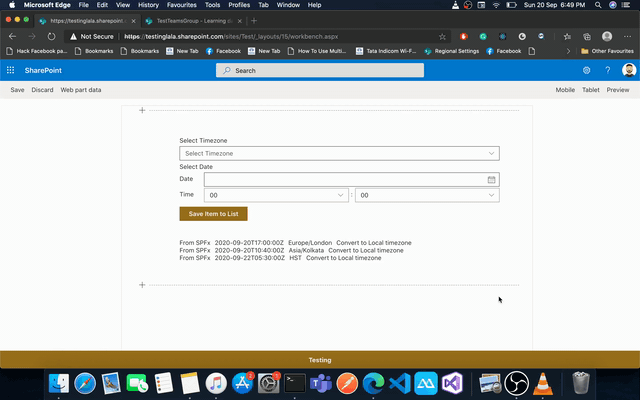Expand the hour Time dropdown
The image size is (640, 400).
[x=276, y=195]
